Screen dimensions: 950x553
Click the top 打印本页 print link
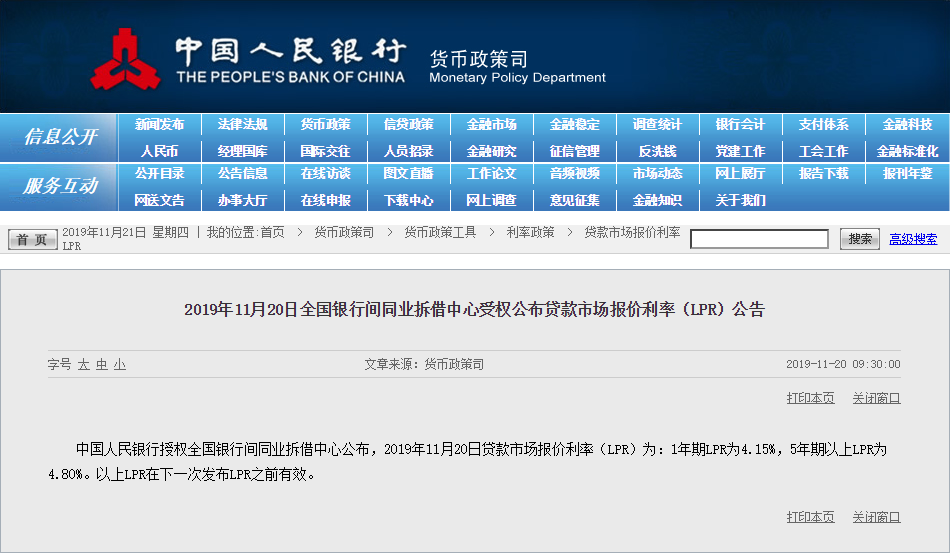(x=810, y=398)
